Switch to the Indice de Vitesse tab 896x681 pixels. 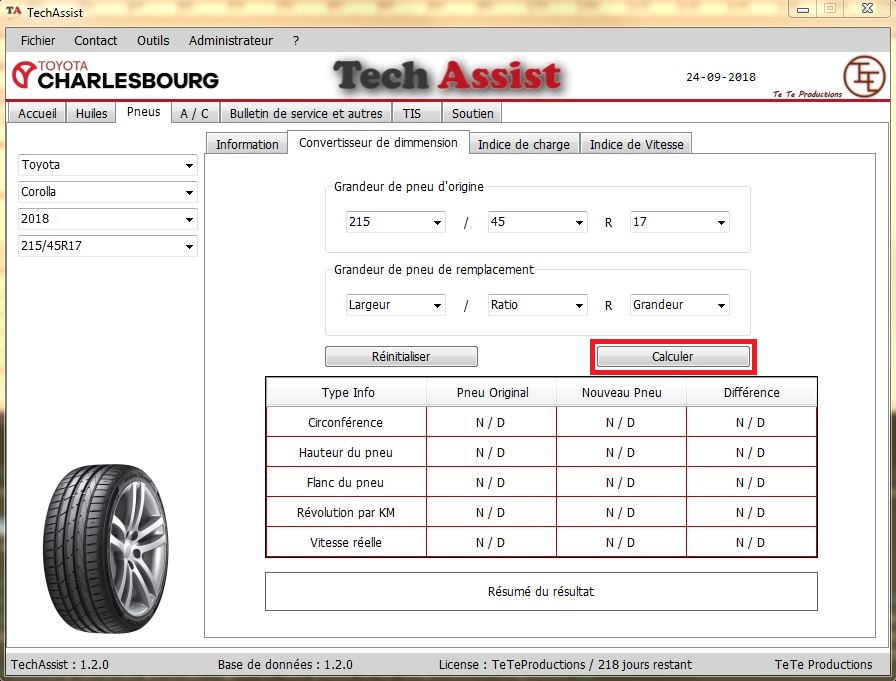[636, 144]
